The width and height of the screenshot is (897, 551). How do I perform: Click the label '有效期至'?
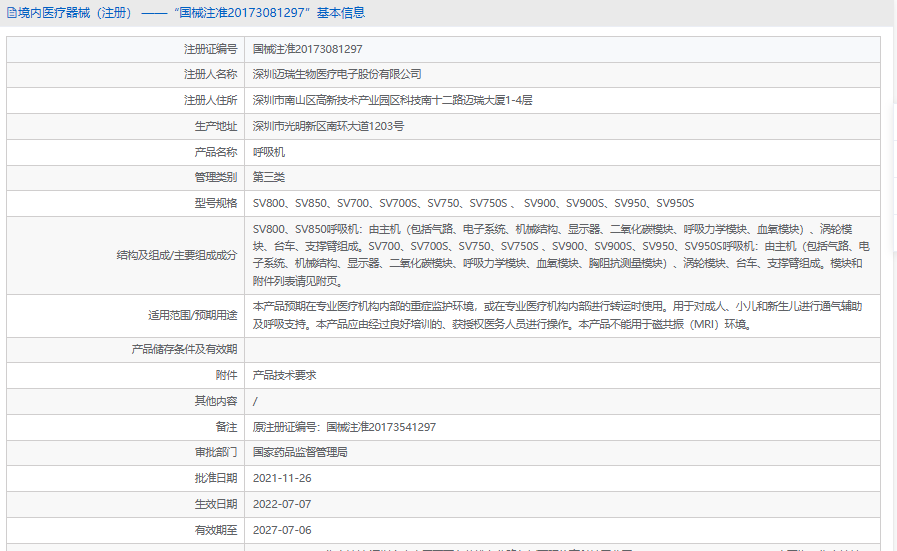216,530
